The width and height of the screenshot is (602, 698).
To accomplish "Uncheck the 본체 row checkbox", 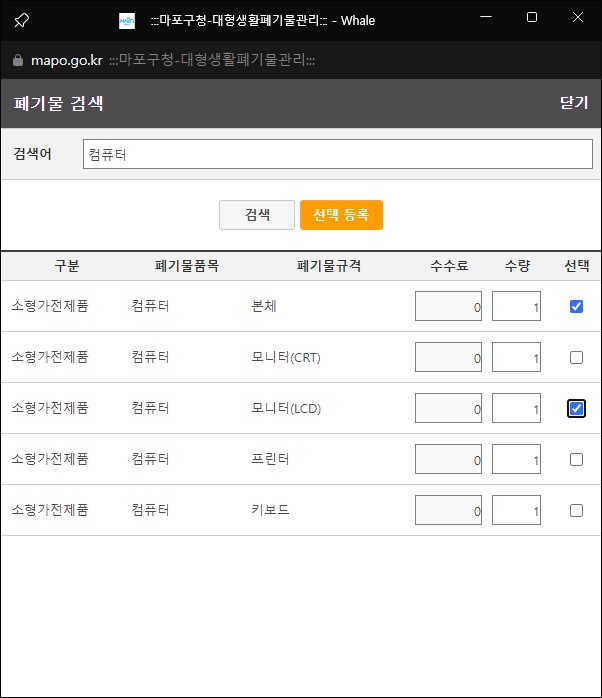I will coord(576,306).
